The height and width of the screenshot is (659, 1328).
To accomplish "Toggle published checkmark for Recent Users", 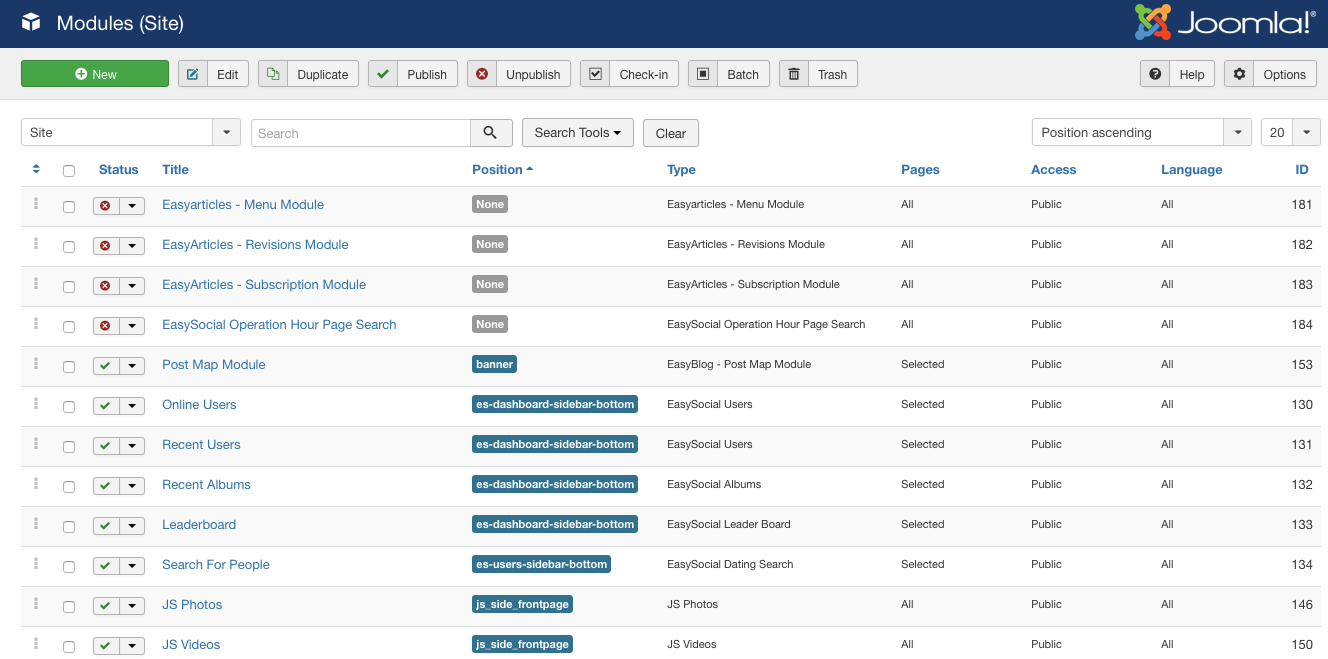I will tap(106, 446).
